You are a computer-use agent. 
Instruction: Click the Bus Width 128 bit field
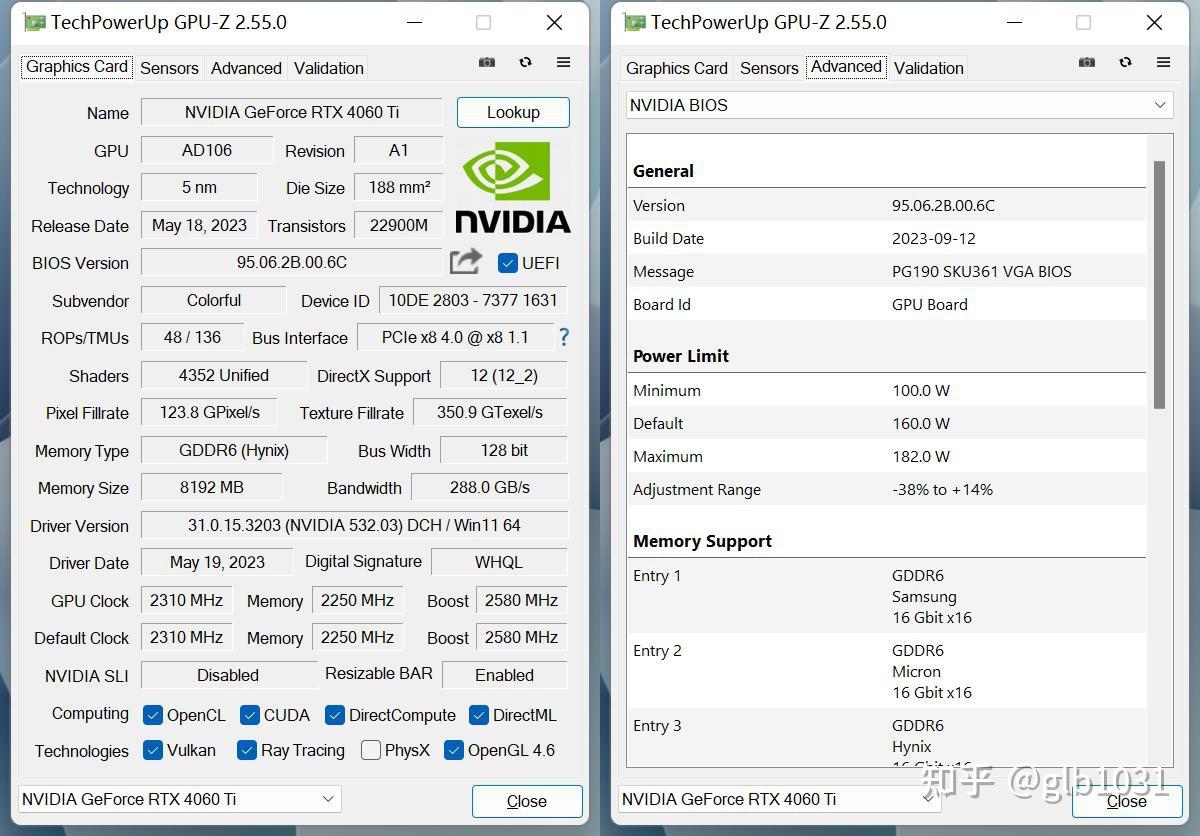[x=504, y=450]
